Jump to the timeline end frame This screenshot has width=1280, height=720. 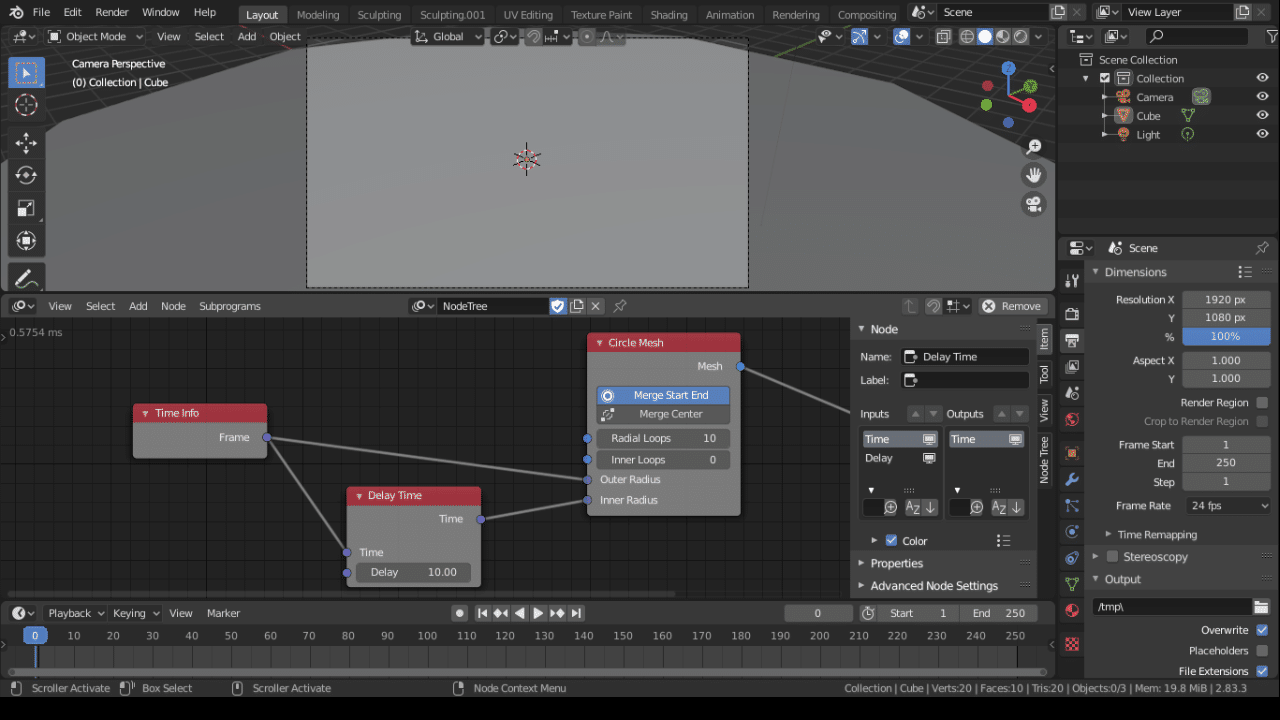[577, 613]
